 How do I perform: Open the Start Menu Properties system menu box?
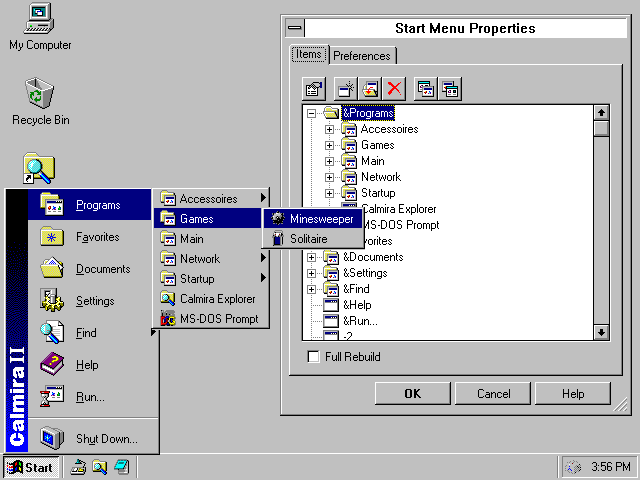[x=295, y=28]
